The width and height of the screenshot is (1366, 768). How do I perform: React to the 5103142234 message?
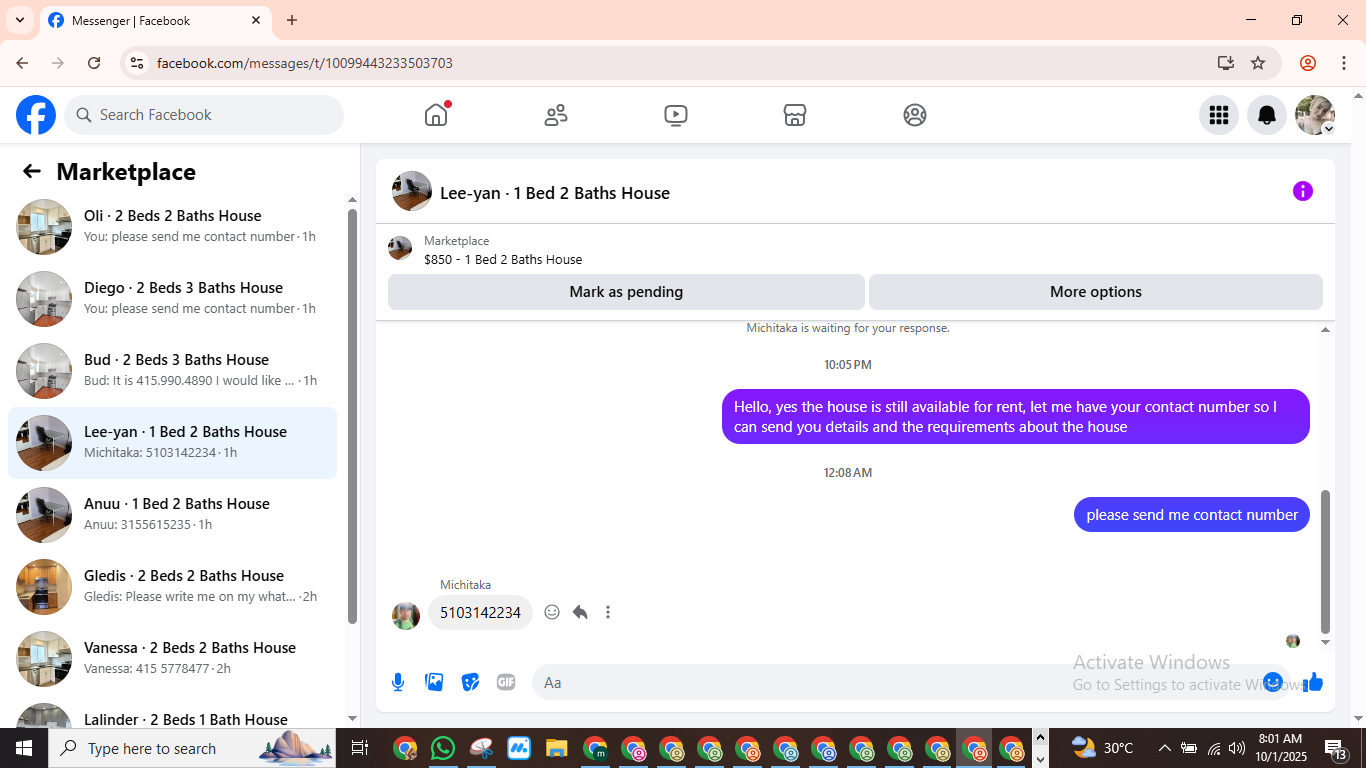(552, 612)
